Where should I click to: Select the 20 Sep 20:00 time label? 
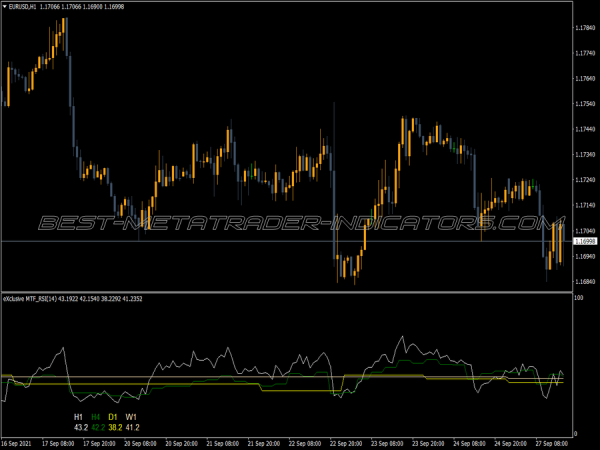181,444
